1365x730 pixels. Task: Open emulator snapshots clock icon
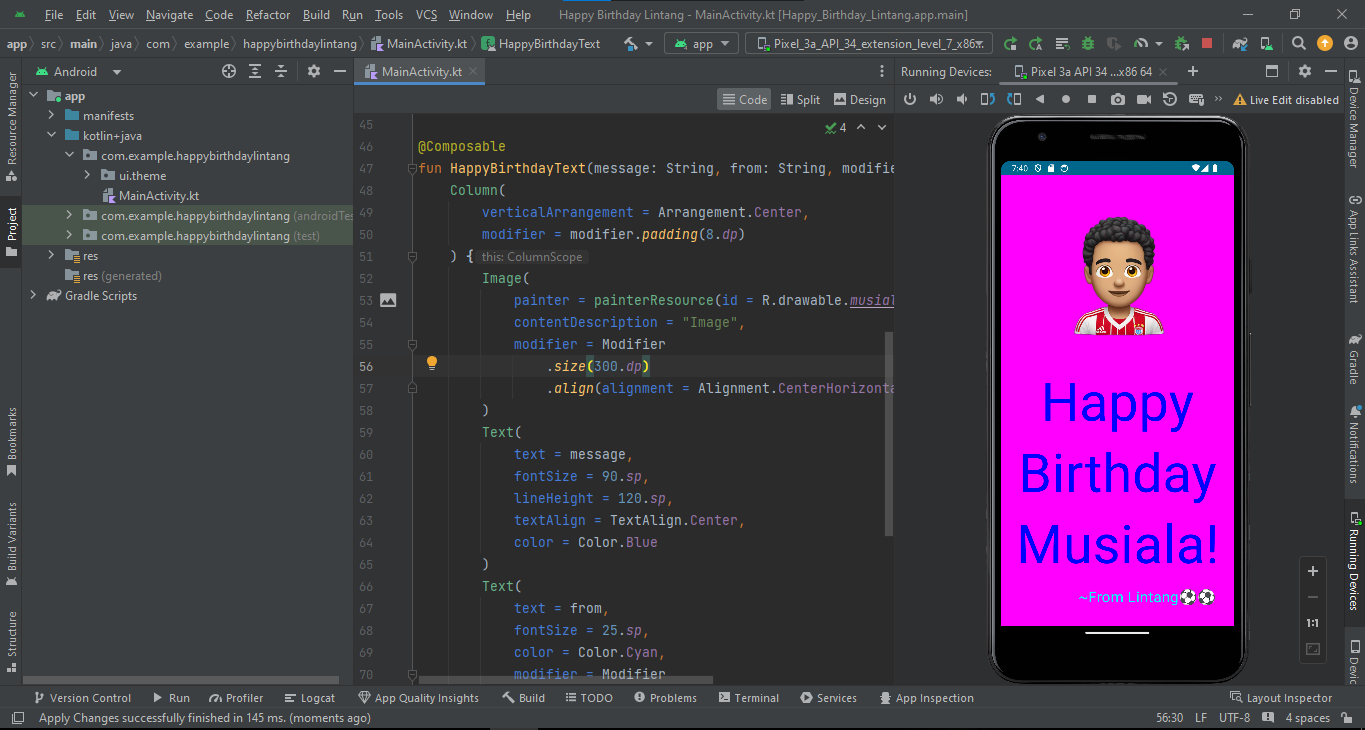pyautogui.click(x=1170, y=99)
